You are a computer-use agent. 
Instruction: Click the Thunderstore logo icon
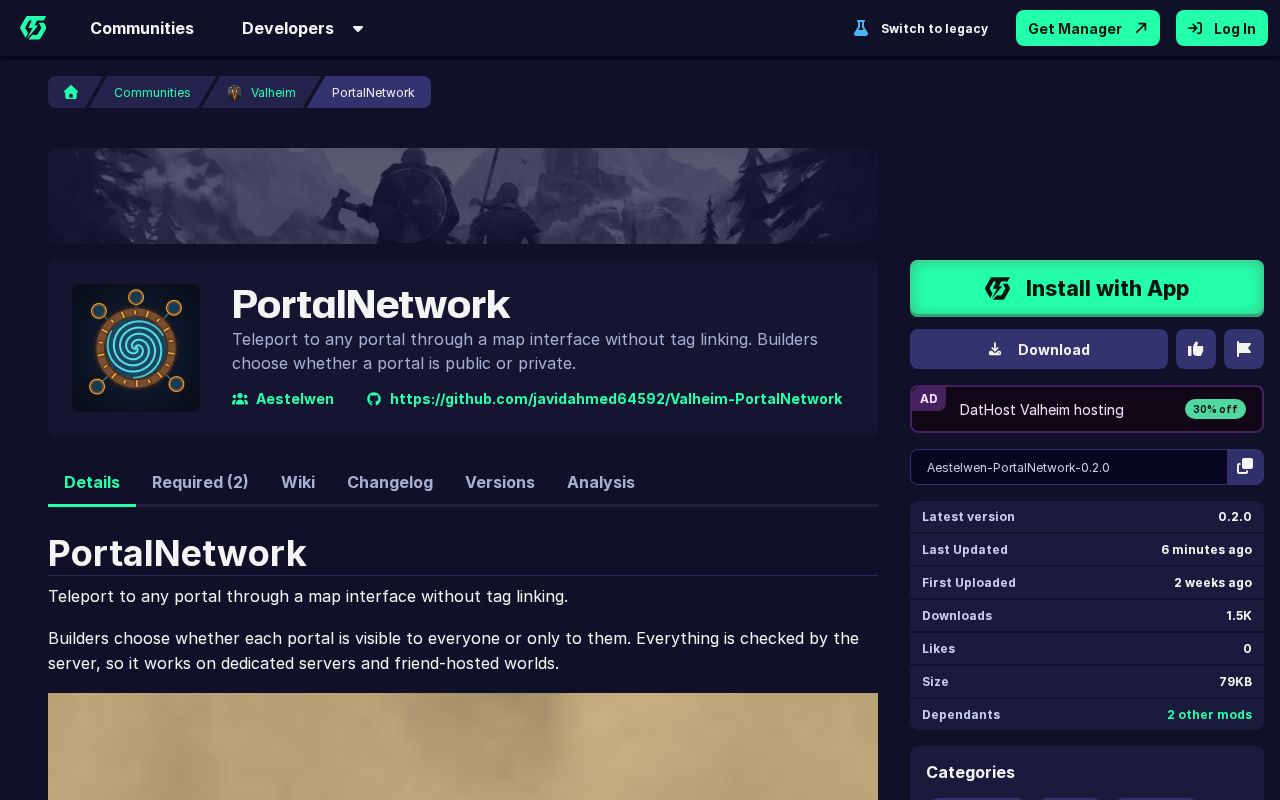pos(33,28)
